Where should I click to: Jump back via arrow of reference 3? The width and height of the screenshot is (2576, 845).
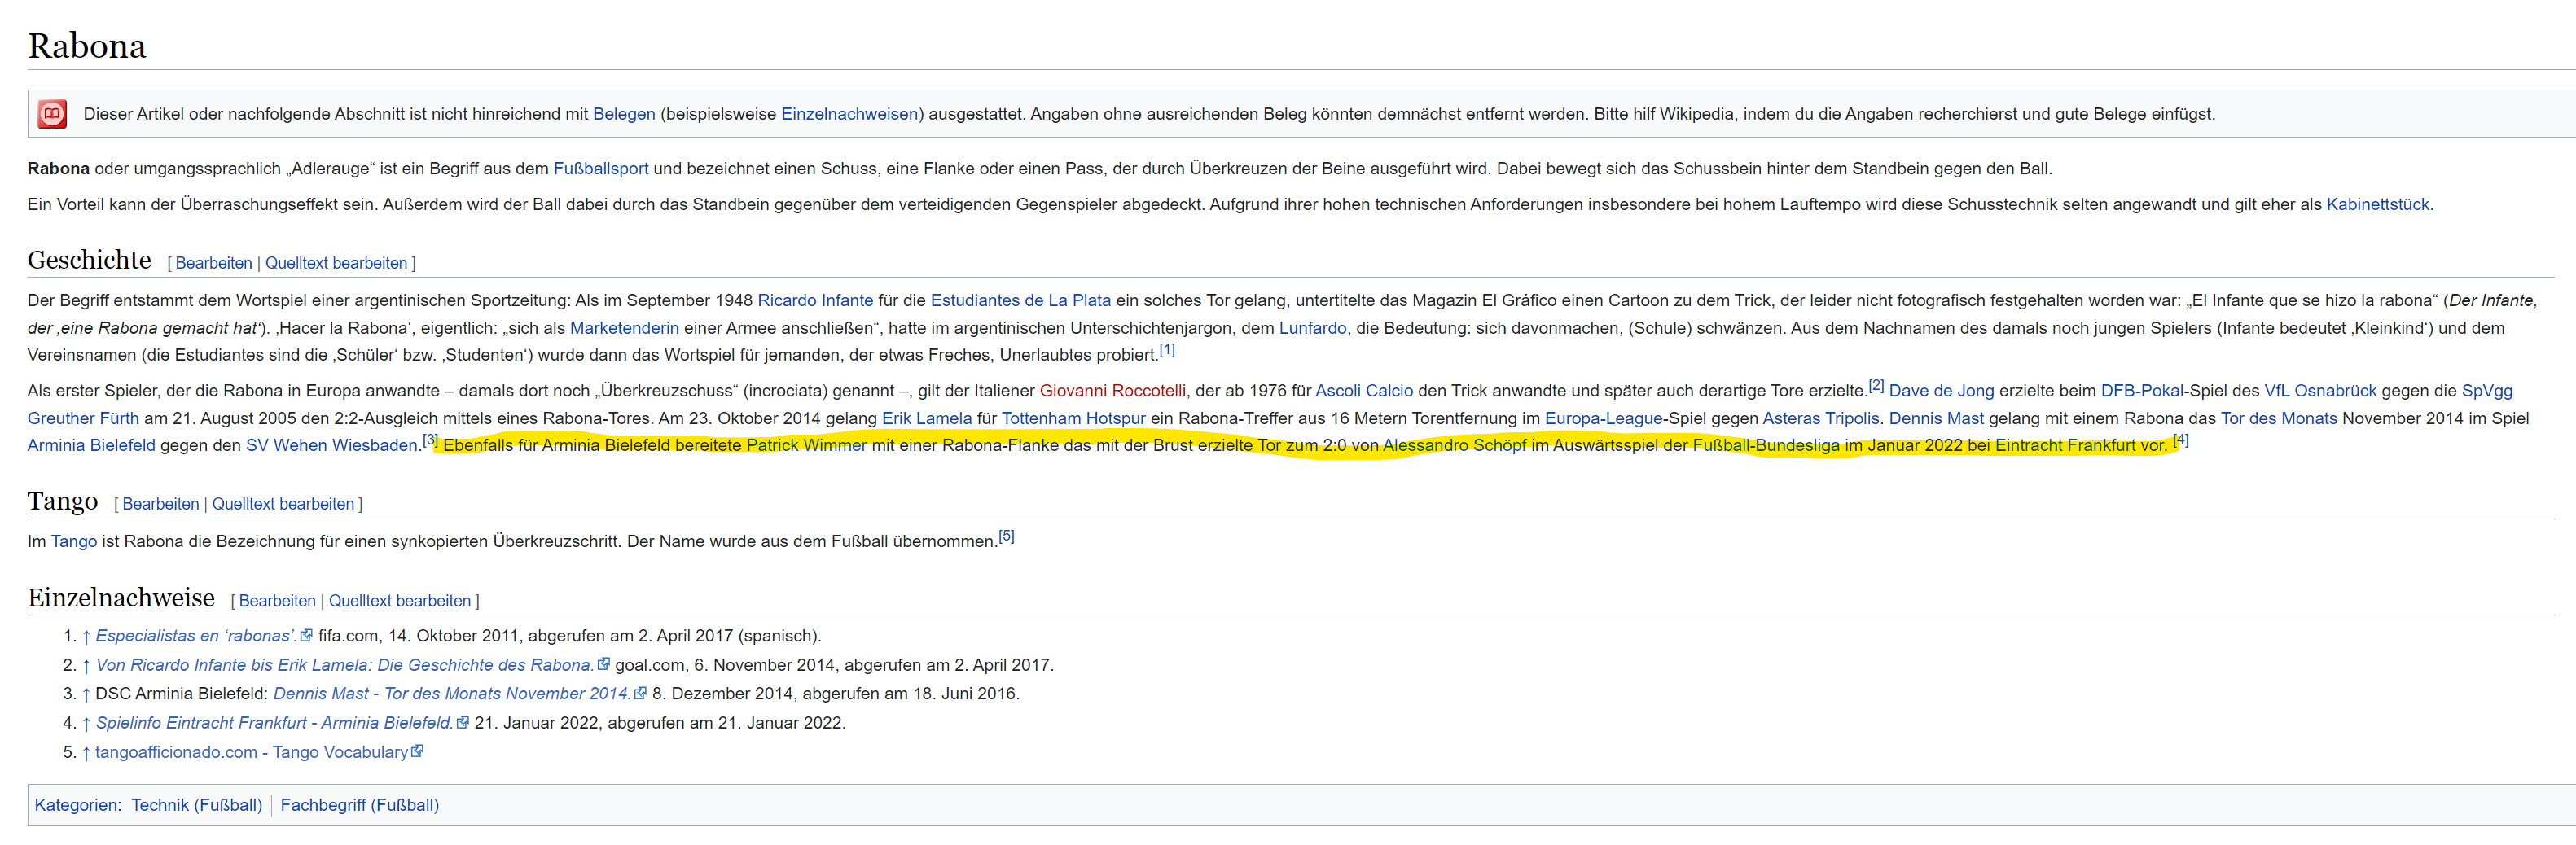coord(86,694)
